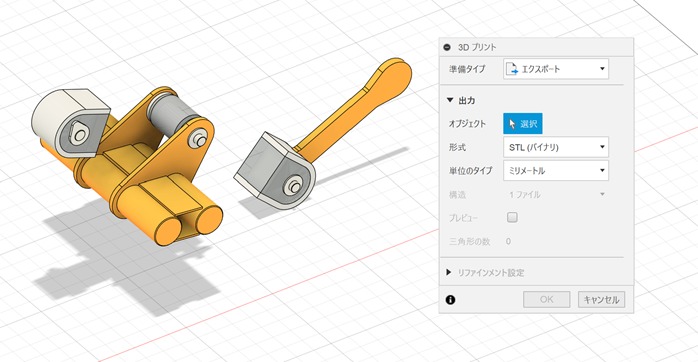
Task: Open the 単位のタイプ ミリメートル dropdown
Action: click(x=556, y=171)
